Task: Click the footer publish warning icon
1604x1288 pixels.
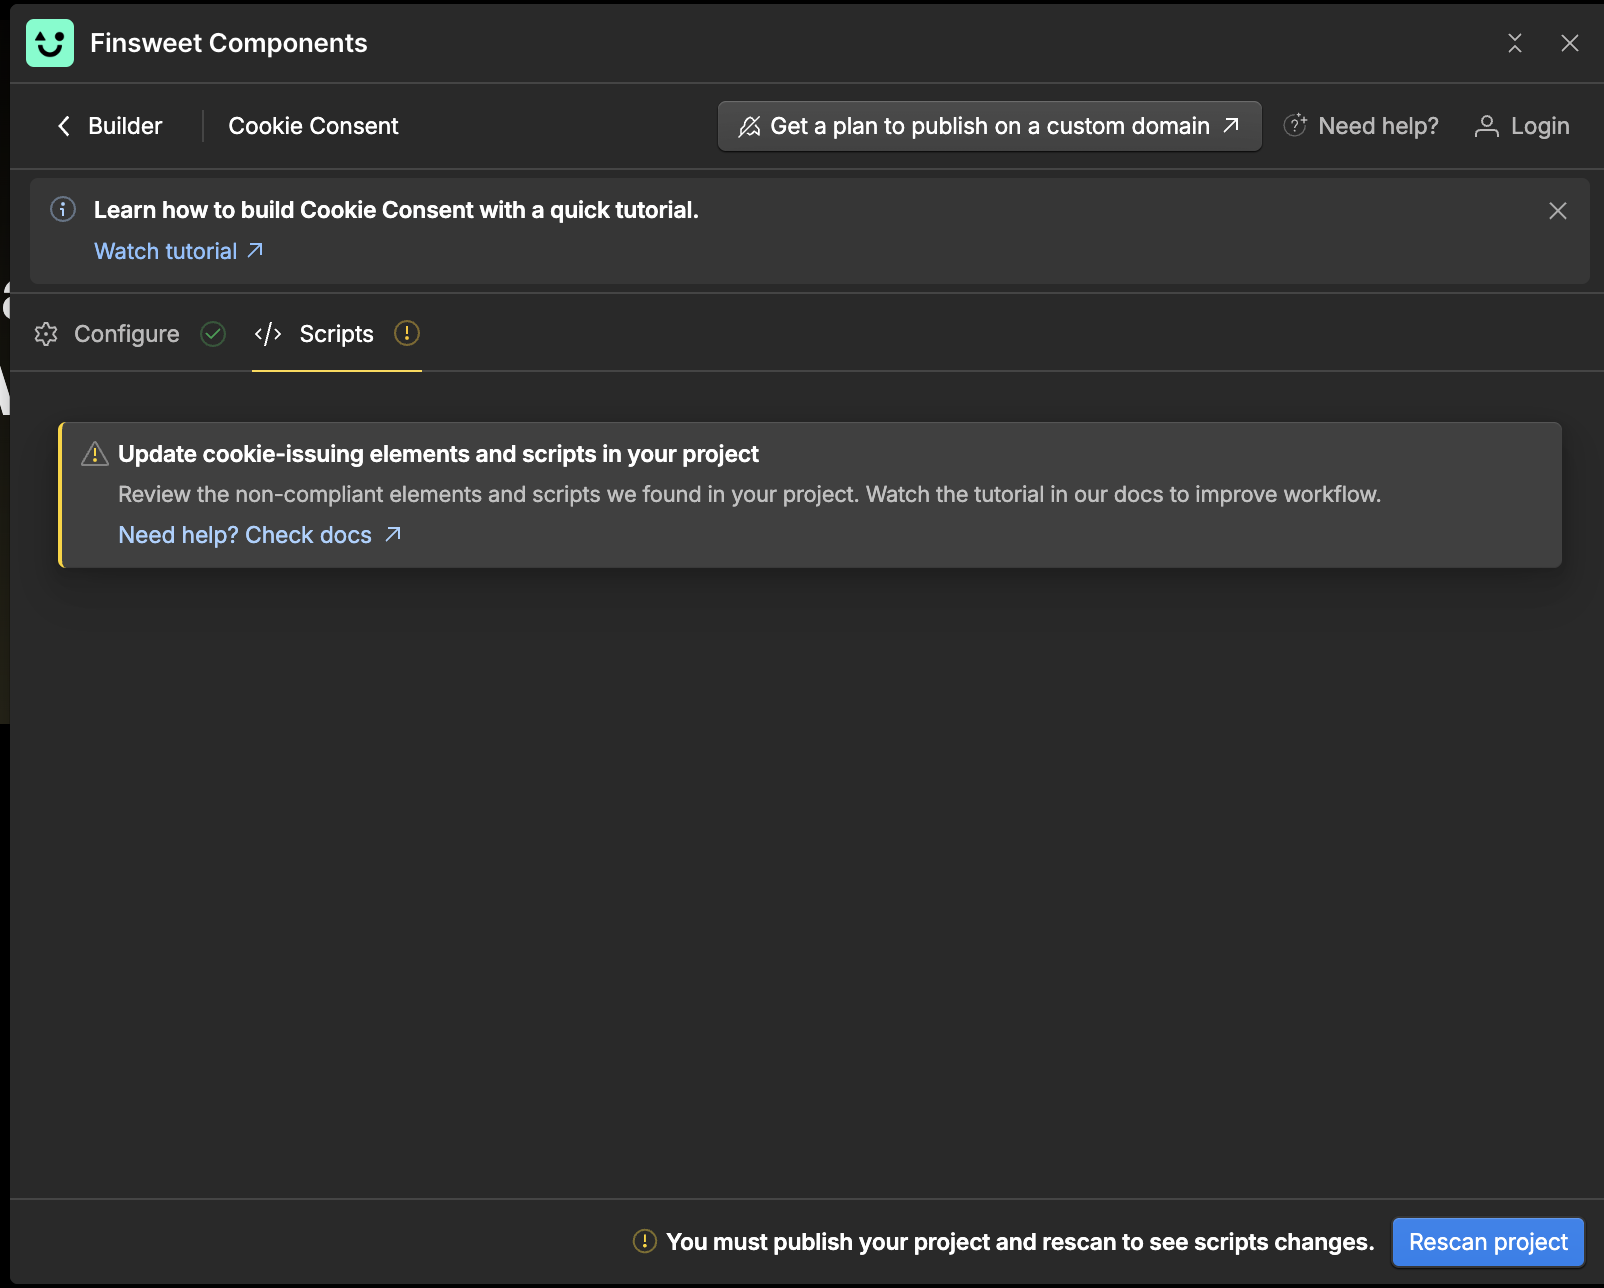Action: click(x=645, y=1241)
